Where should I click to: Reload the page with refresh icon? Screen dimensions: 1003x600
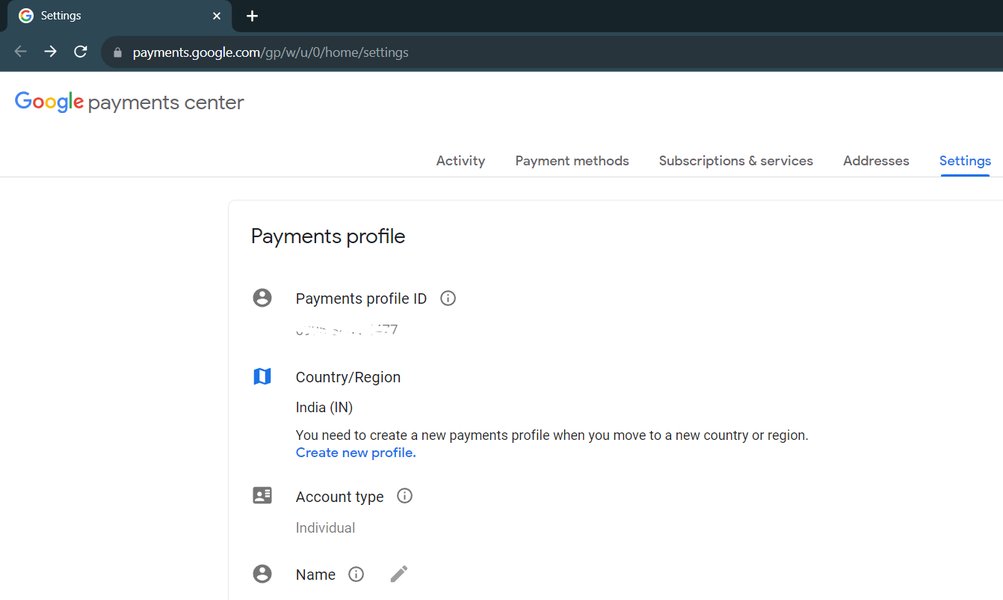tap(80, 52)
